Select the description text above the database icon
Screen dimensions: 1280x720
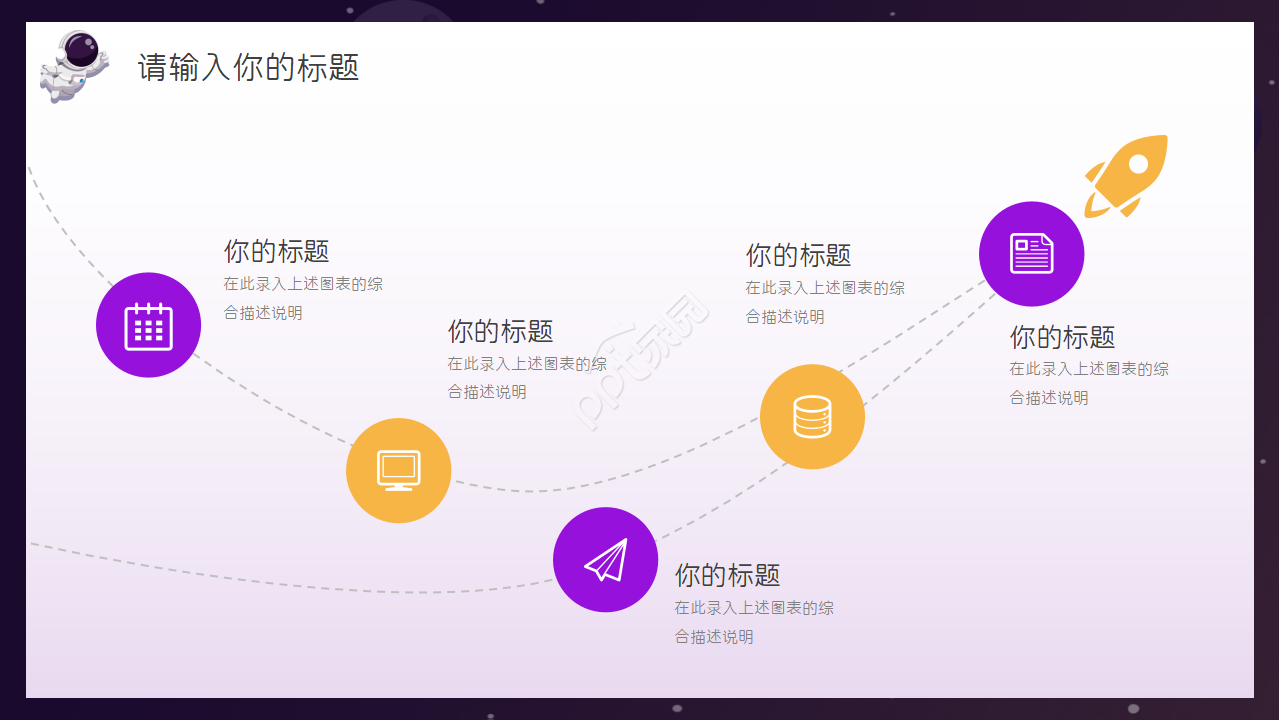[824, 302]
